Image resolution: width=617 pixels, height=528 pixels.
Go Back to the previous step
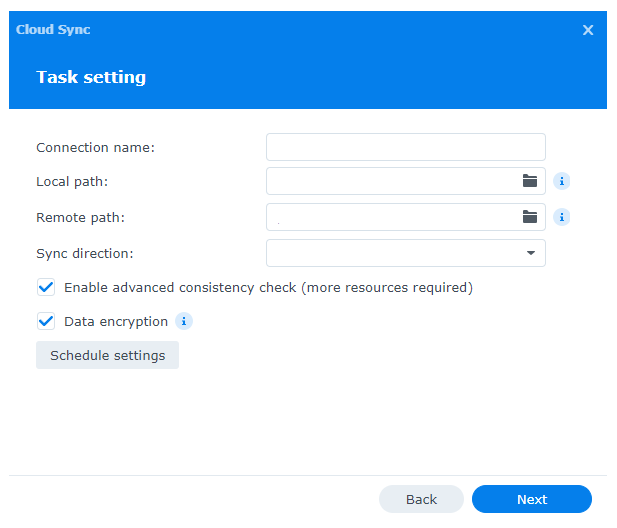[x=421, y=499]
